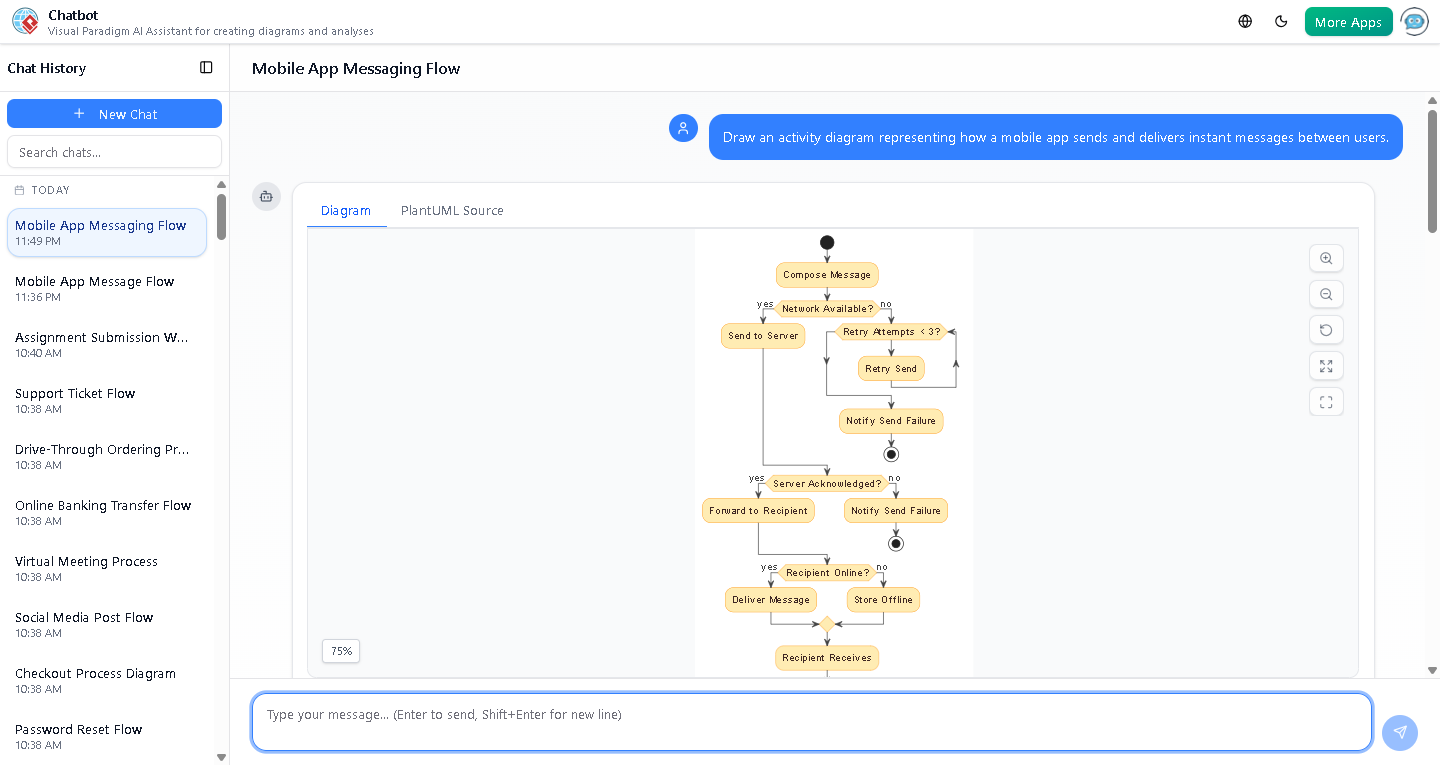Open More Apps
The image size is (1440, 765).
[1348, 20]
